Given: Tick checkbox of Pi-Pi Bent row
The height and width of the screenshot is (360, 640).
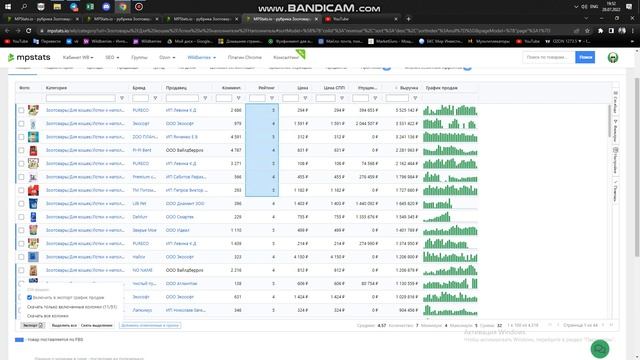Looking at the screenshot, I should (21, 150).
